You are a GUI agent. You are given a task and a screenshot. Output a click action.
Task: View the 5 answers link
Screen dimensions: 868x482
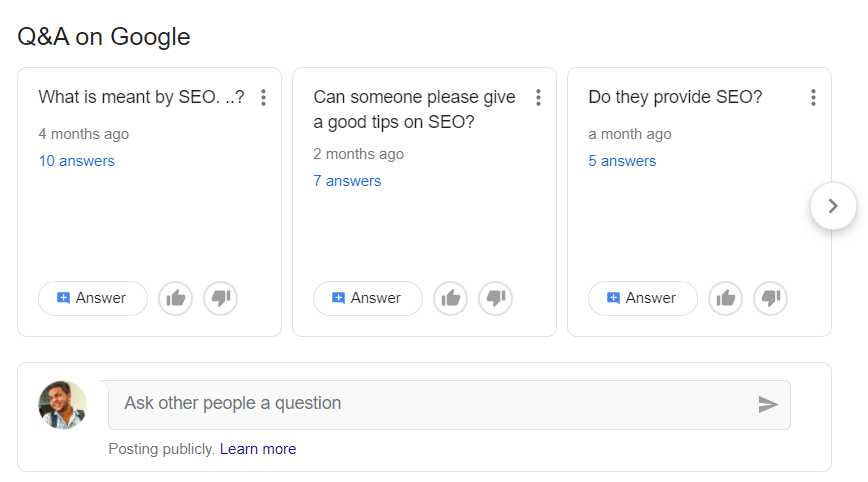click(622, 161)
